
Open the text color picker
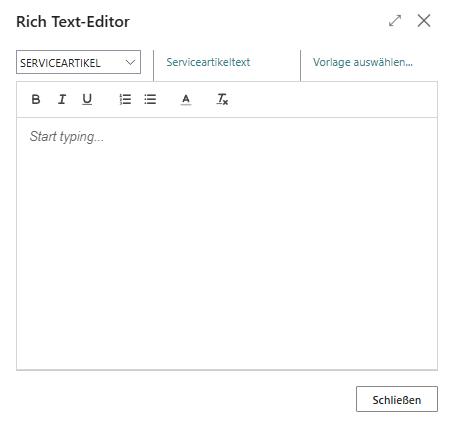pyautogui.click(x=186, y=99)
